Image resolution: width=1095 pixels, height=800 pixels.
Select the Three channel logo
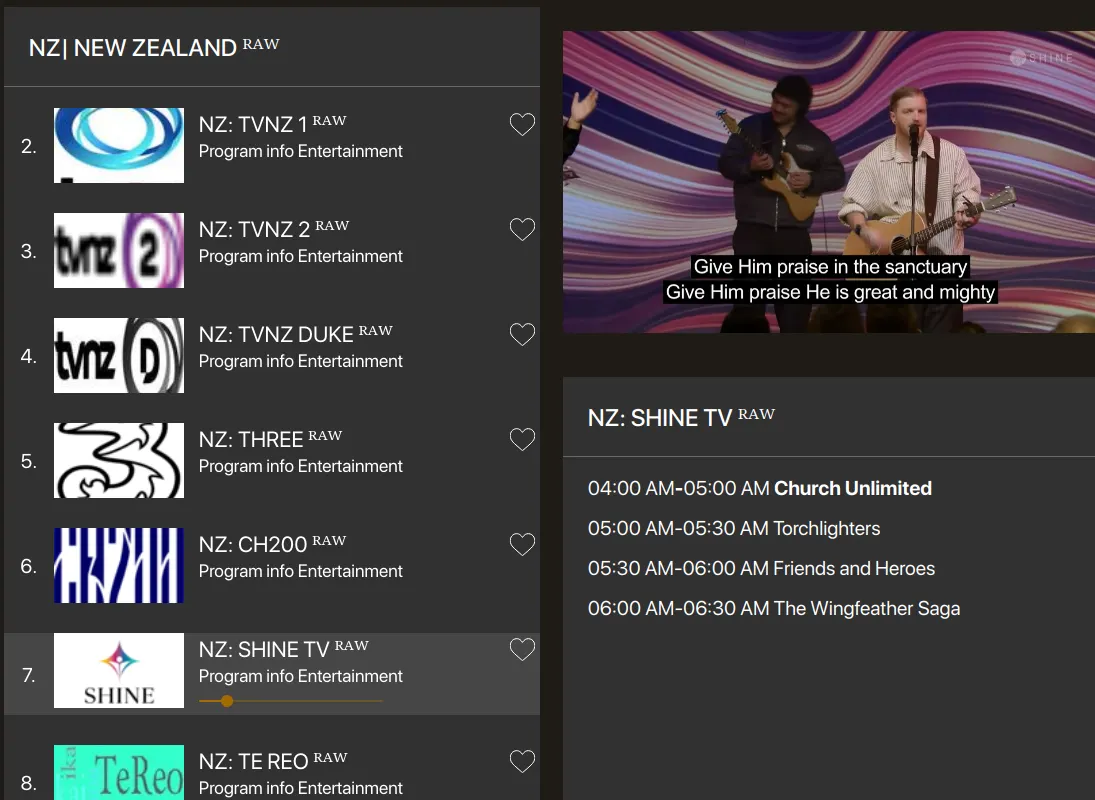point(119,460)
